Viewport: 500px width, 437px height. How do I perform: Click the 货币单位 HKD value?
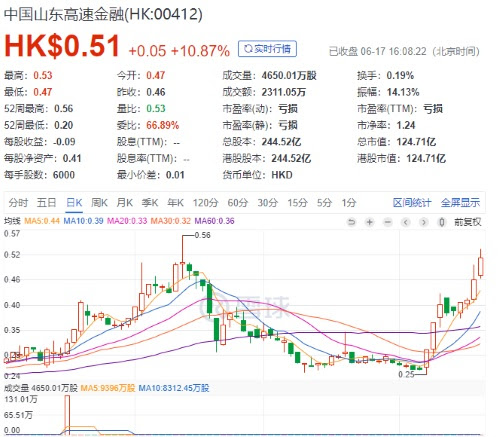[282, 175]
